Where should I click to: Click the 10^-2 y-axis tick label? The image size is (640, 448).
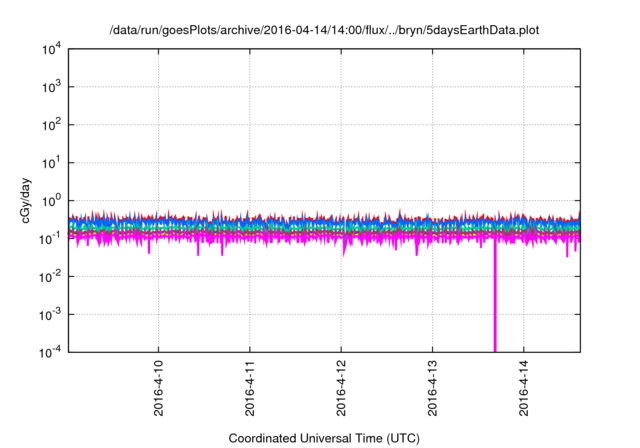pyautogui.click(x=51, y=277)
